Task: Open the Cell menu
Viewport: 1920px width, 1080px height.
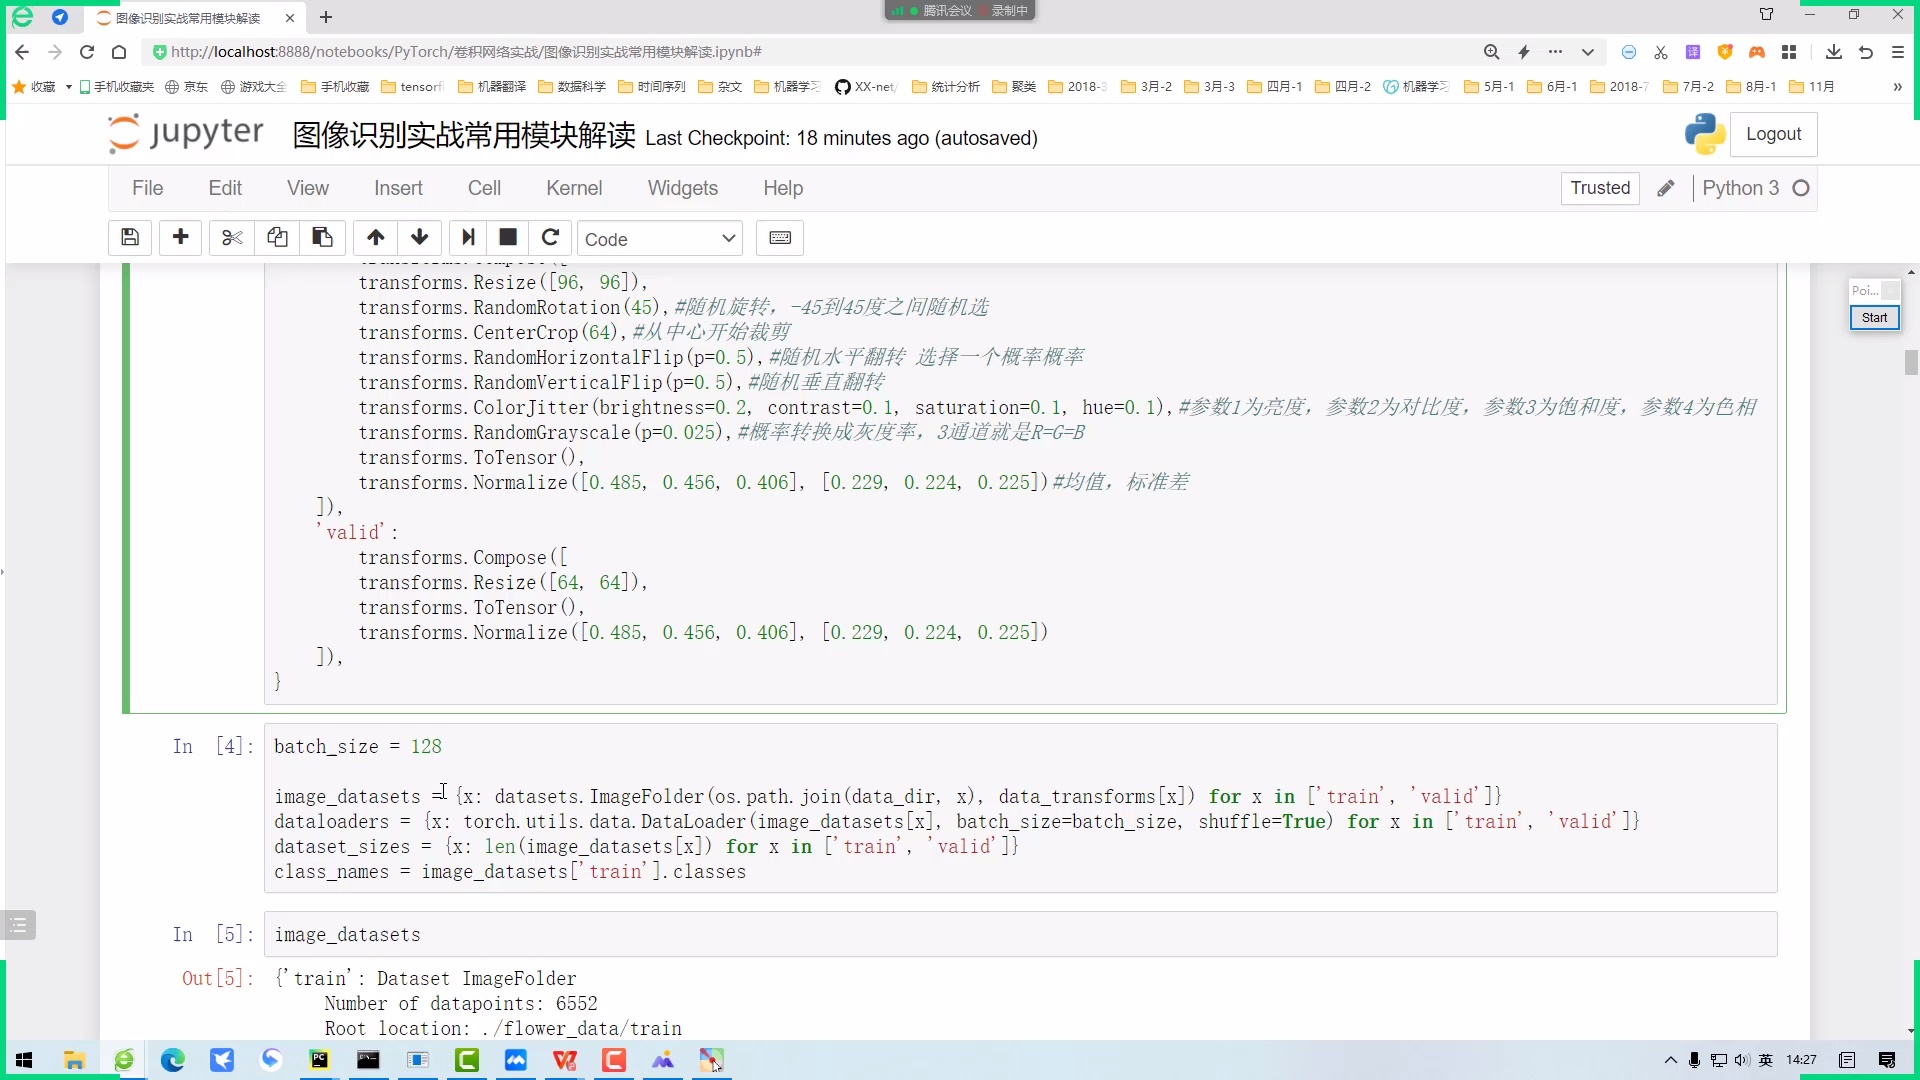Action: click(484, 188)
